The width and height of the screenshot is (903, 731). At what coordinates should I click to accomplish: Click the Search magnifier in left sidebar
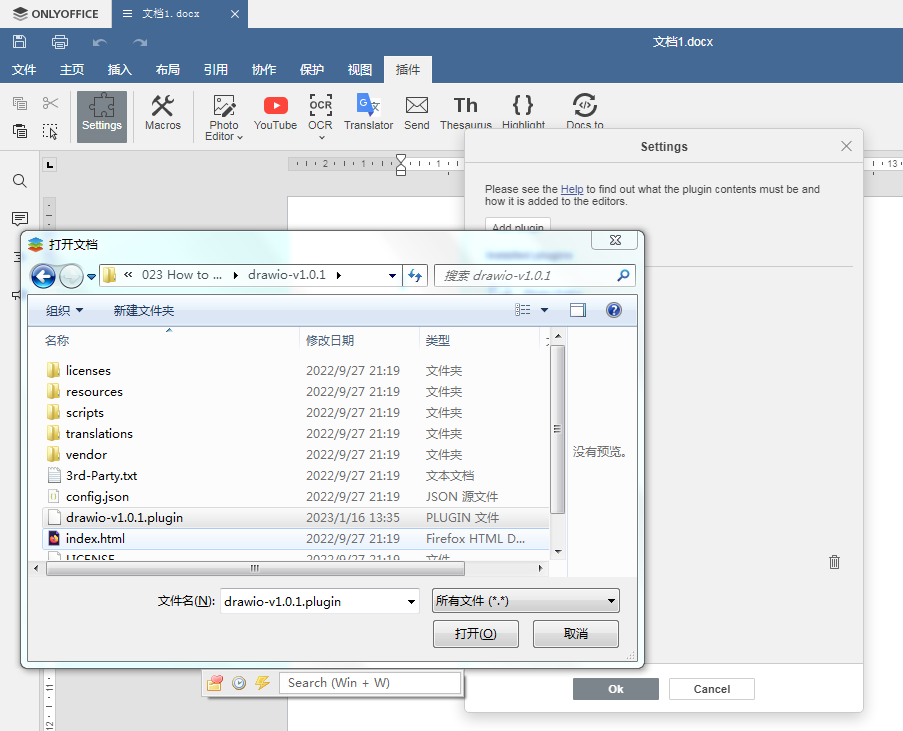pos(20,181)
